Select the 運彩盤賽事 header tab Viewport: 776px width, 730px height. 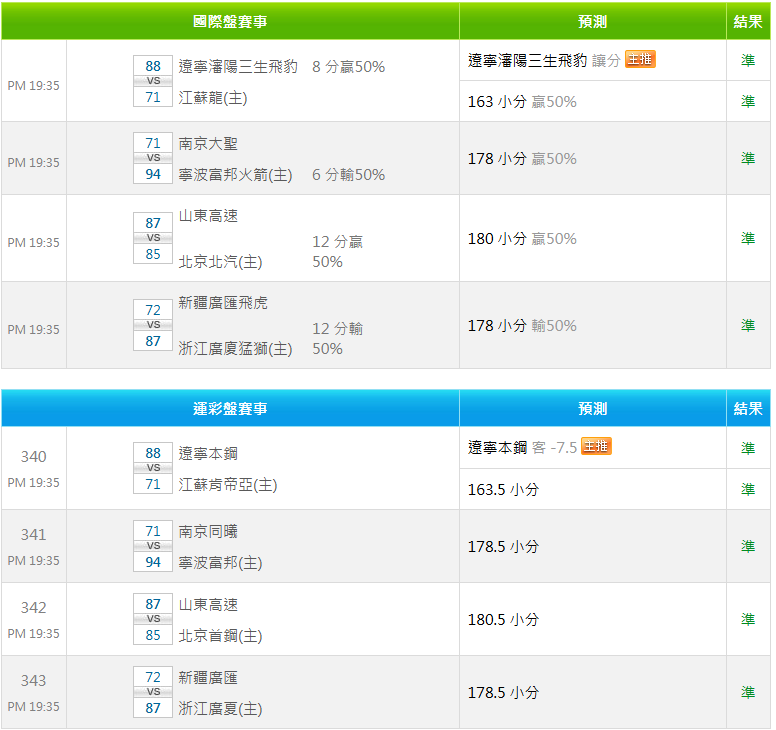(x=230, y=409)
